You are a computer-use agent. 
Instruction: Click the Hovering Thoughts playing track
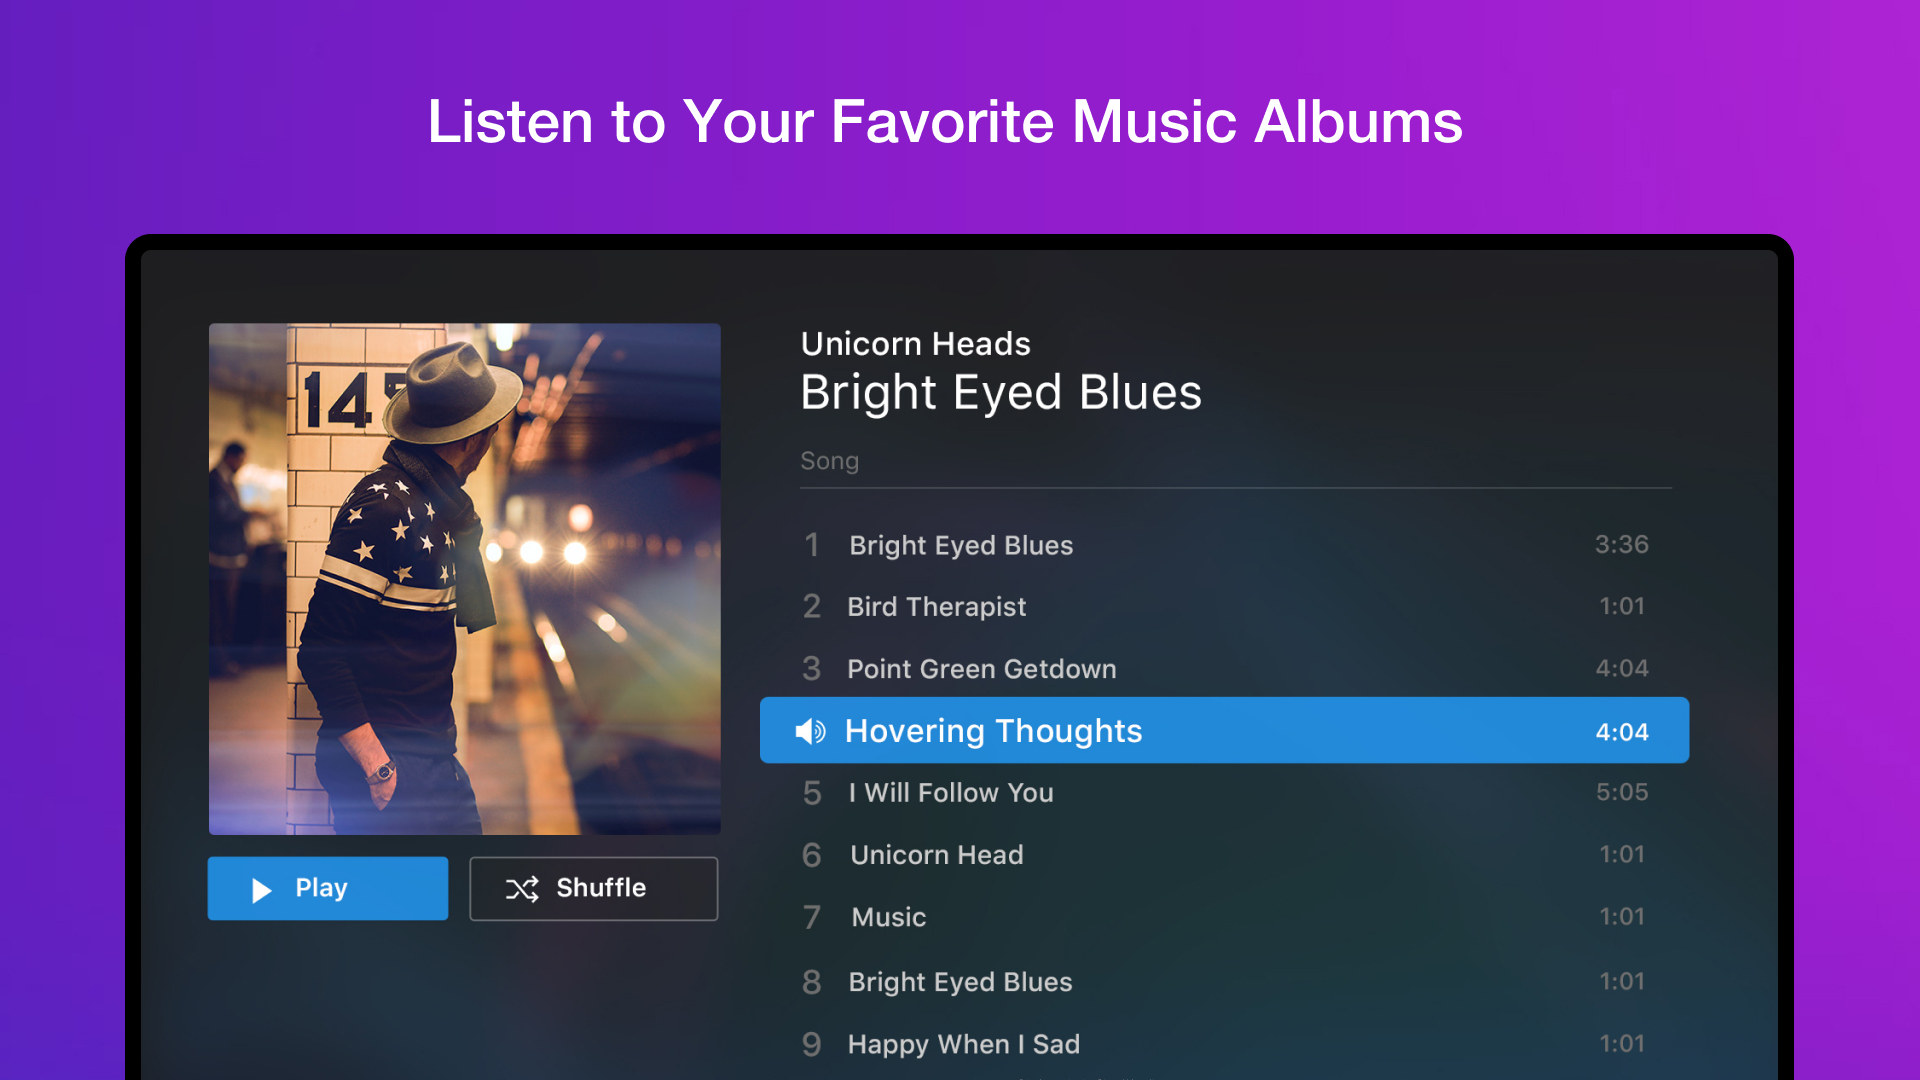point(993,731)
